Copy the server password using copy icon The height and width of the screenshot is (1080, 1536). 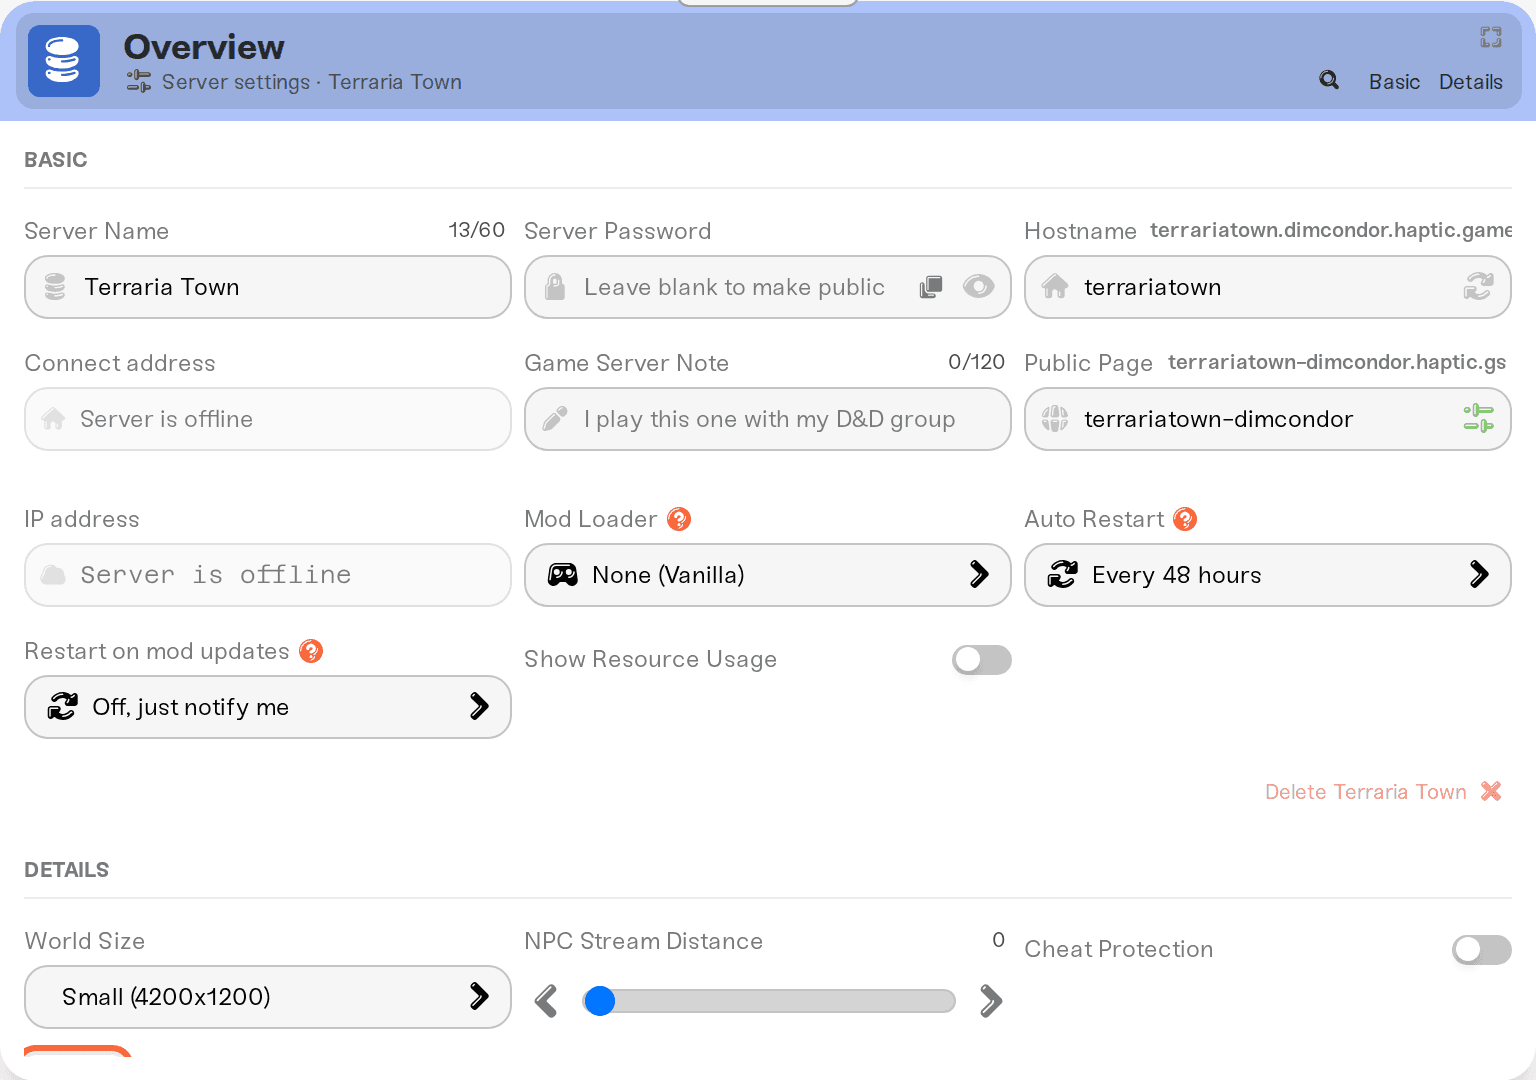[x=931, y=287]
